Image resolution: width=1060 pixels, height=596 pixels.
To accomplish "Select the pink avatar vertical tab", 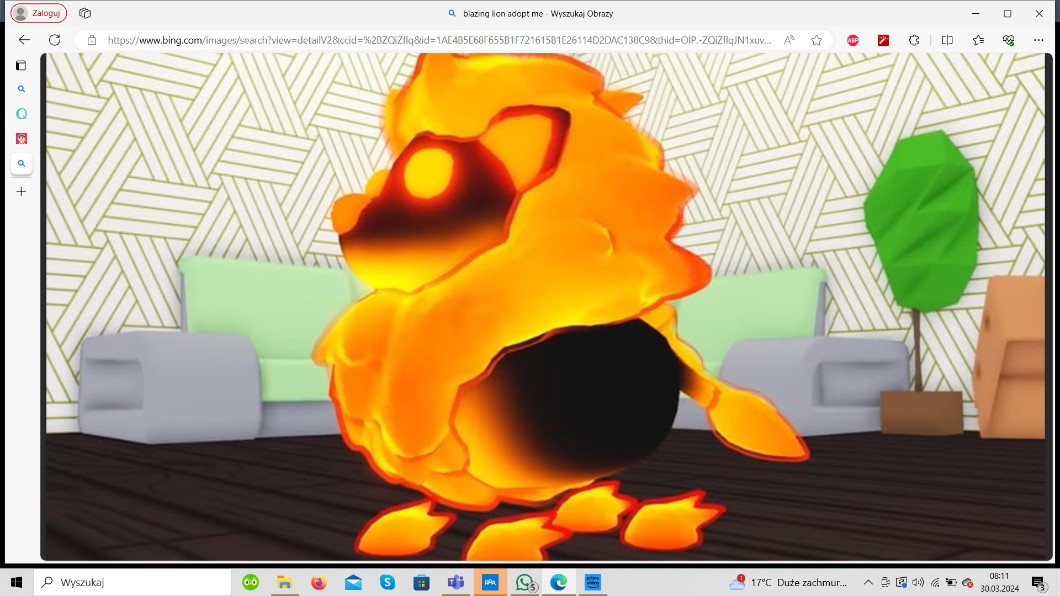I will click(x=21, y=138).
